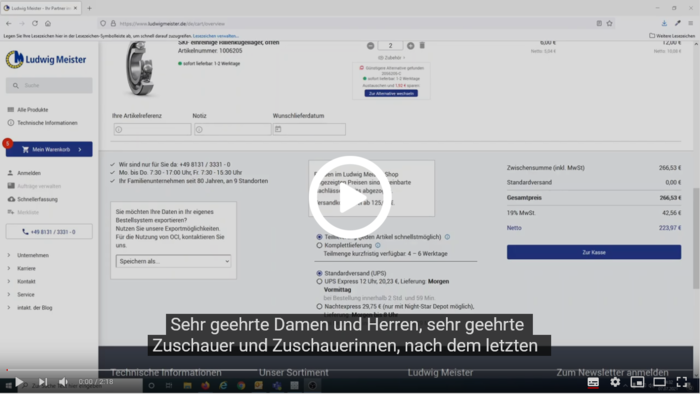Open Weitere Lesezeichen folder
This screenshot has width=700, height=394.
[672, 36]
